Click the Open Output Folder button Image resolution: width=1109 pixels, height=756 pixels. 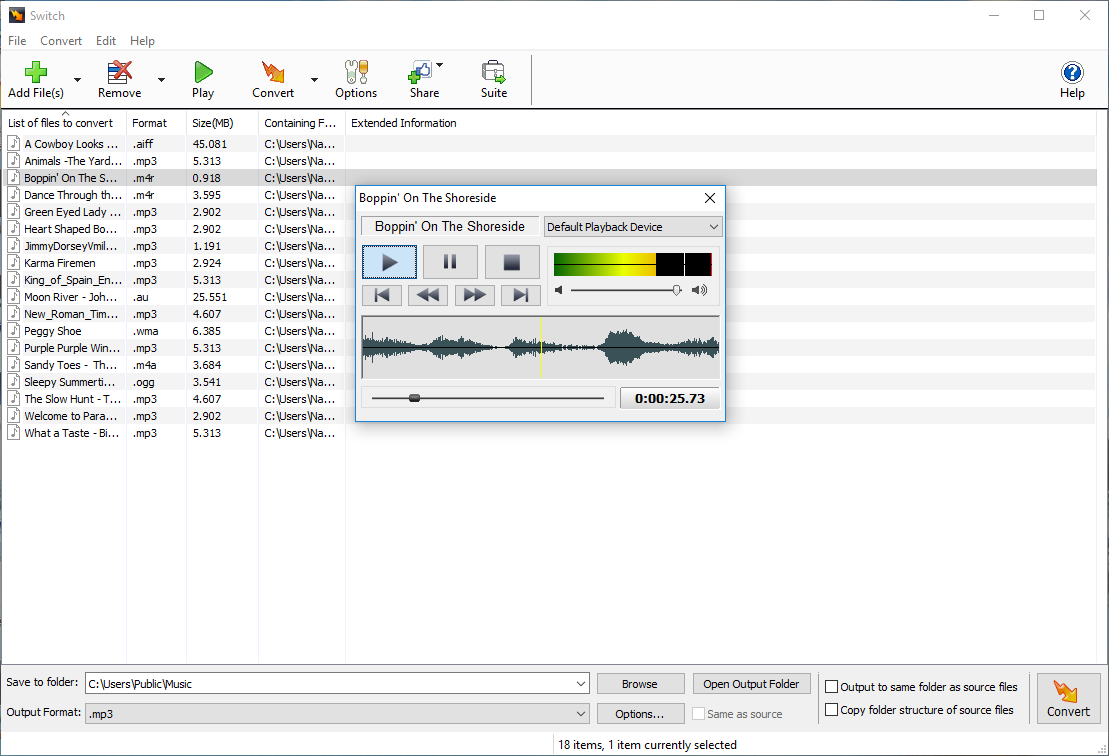point(751,683)
